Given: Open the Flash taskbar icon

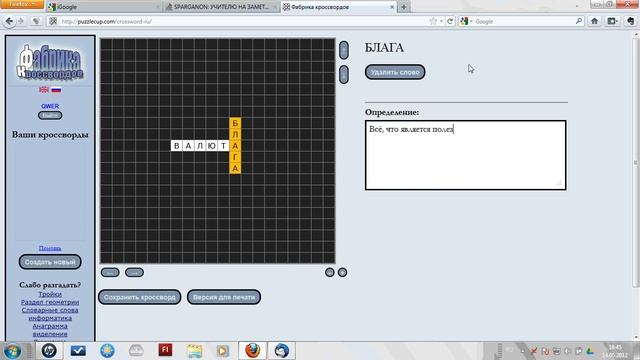Looking at the screenshot, I should pos(165,350).
